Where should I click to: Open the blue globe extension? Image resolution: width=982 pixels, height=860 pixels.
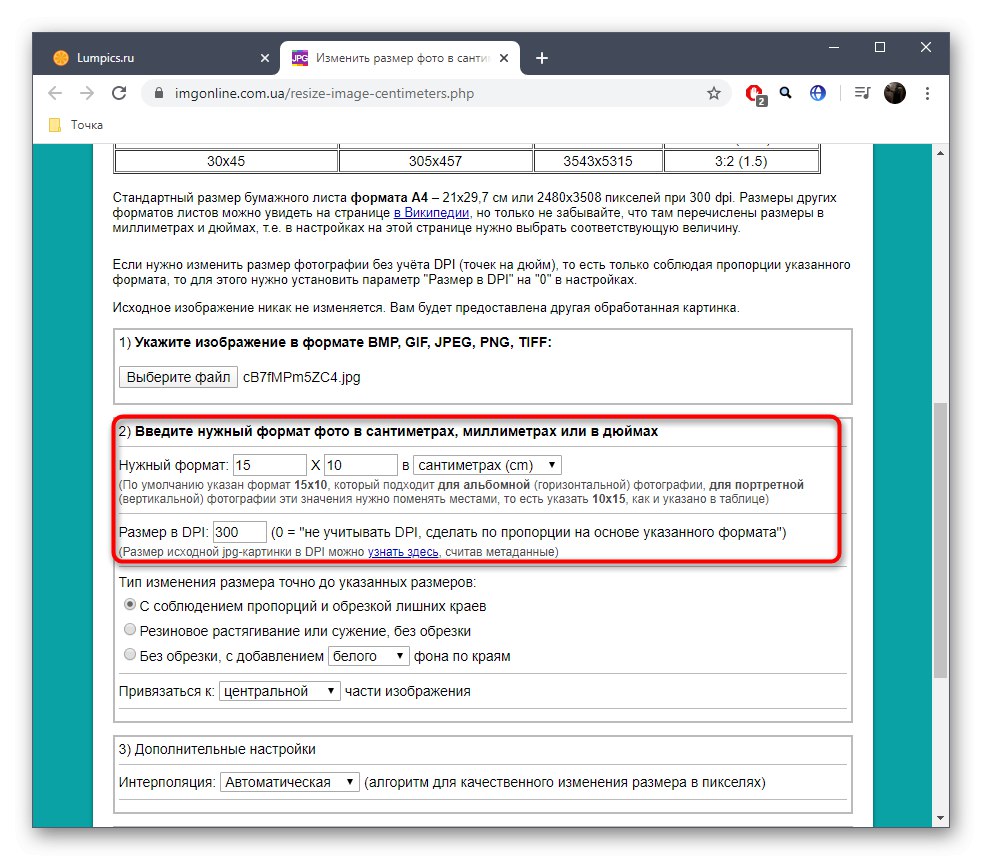[817, 93]
